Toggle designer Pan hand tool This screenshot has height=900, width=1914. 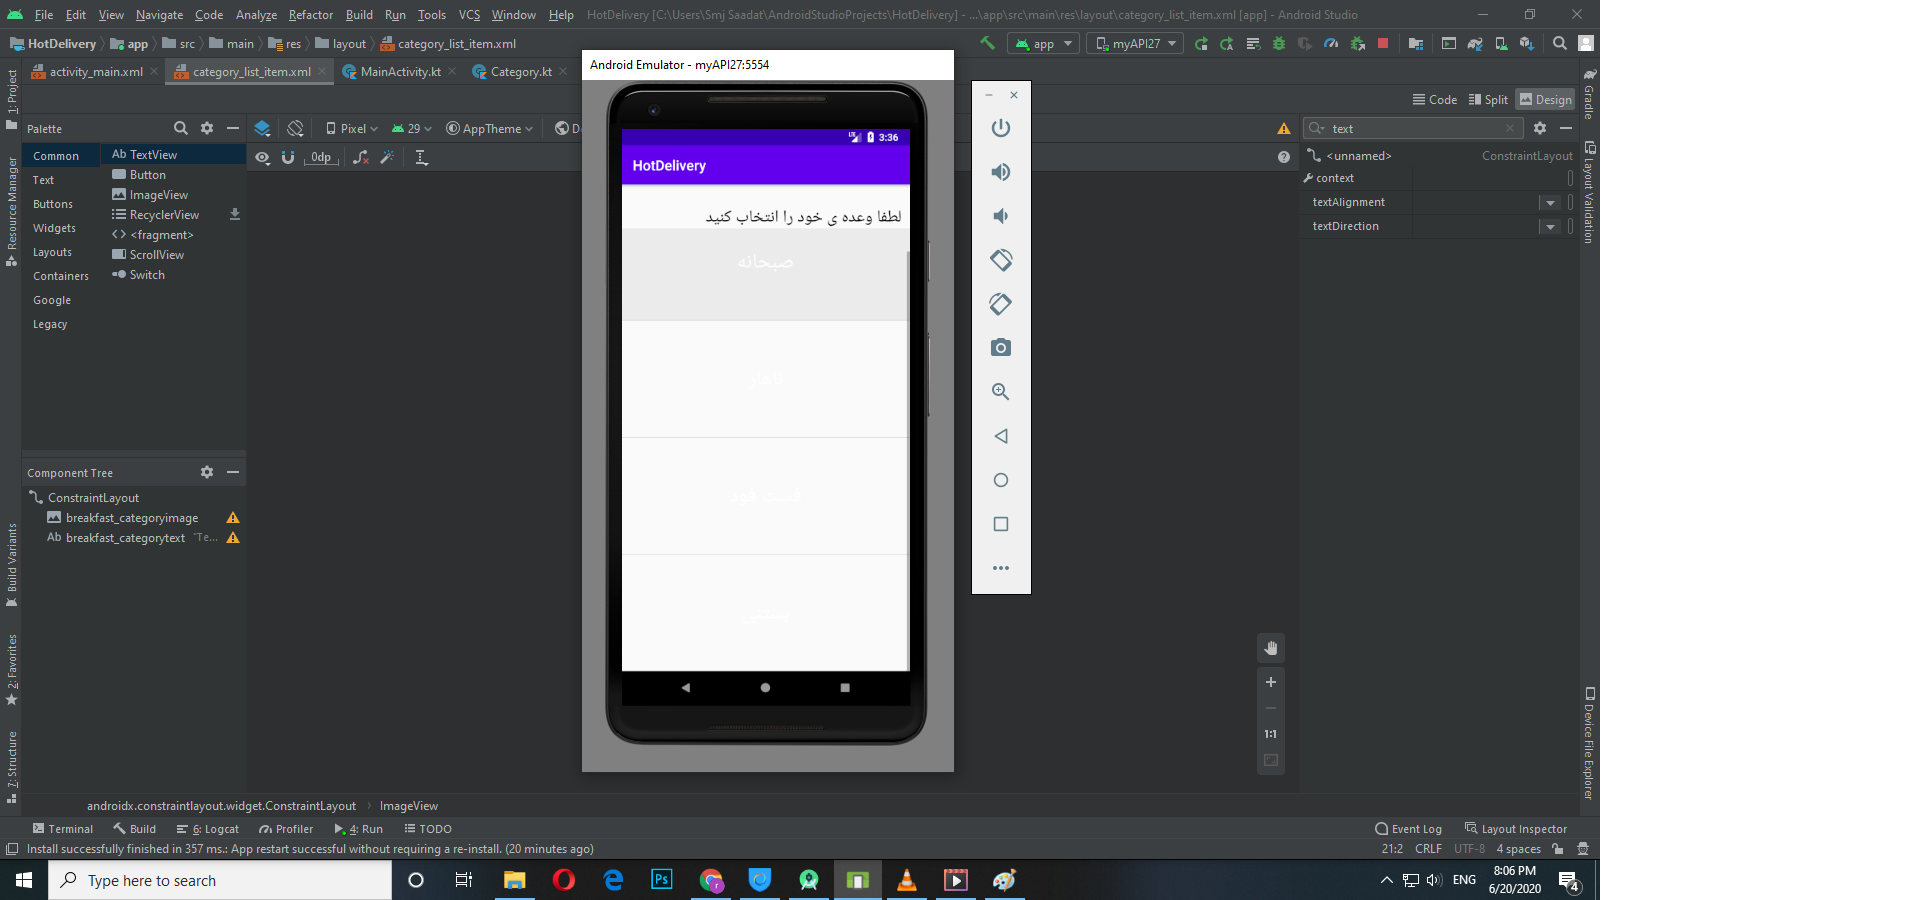[x=1271, y=648]
